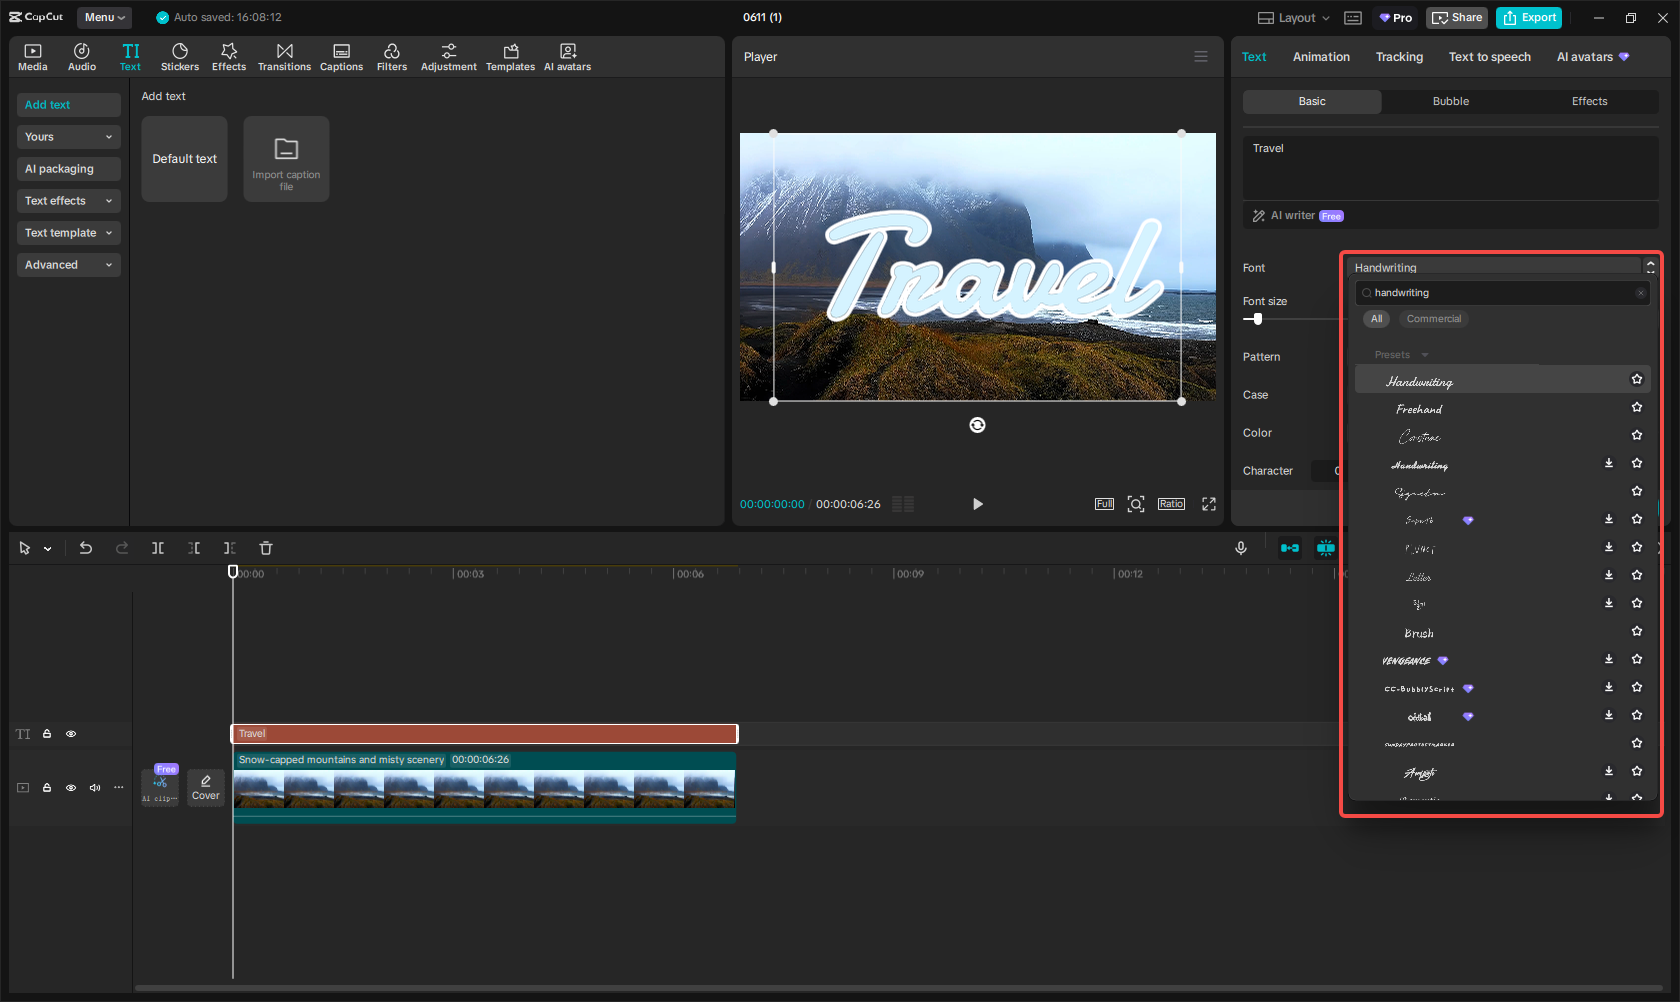Image resolution: width=1680 pixels, height=1002 pixels.
Task: Mute the video track audio
Action: [x=94, y=787]
